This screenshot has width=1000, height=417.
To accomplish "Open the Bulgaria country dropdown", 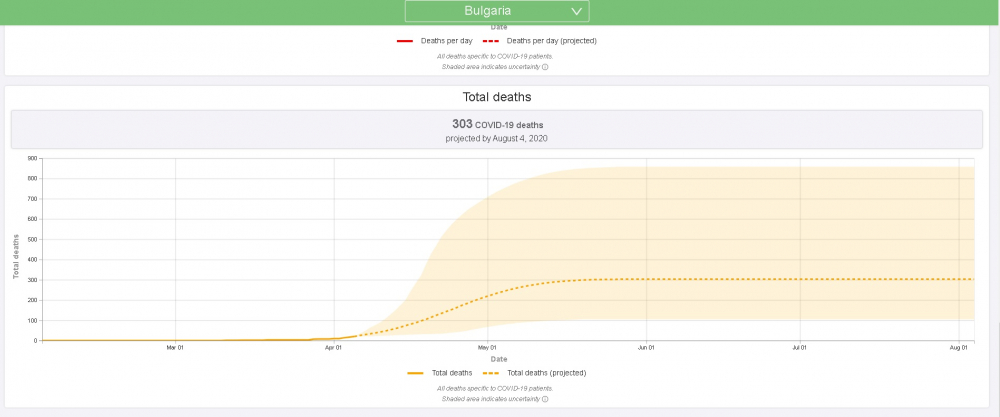I will (x=497, y=11).
